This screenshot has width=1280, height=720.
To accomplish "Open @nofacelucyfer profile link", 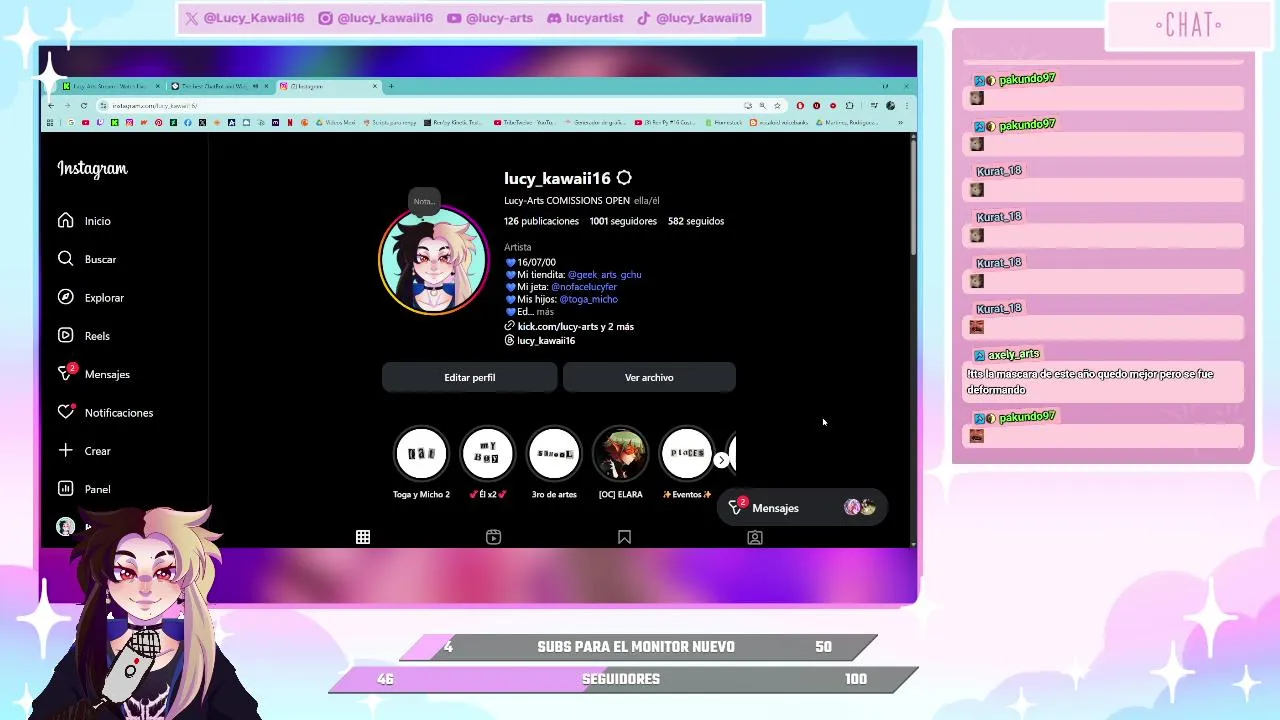I will click(584, 287).
